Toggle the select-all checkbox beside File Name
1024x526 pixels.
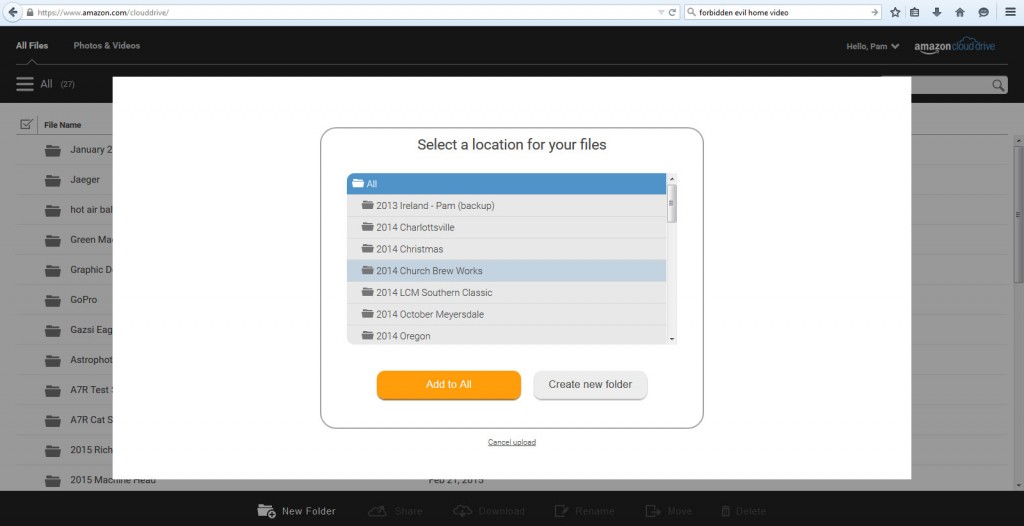point(27,125)
